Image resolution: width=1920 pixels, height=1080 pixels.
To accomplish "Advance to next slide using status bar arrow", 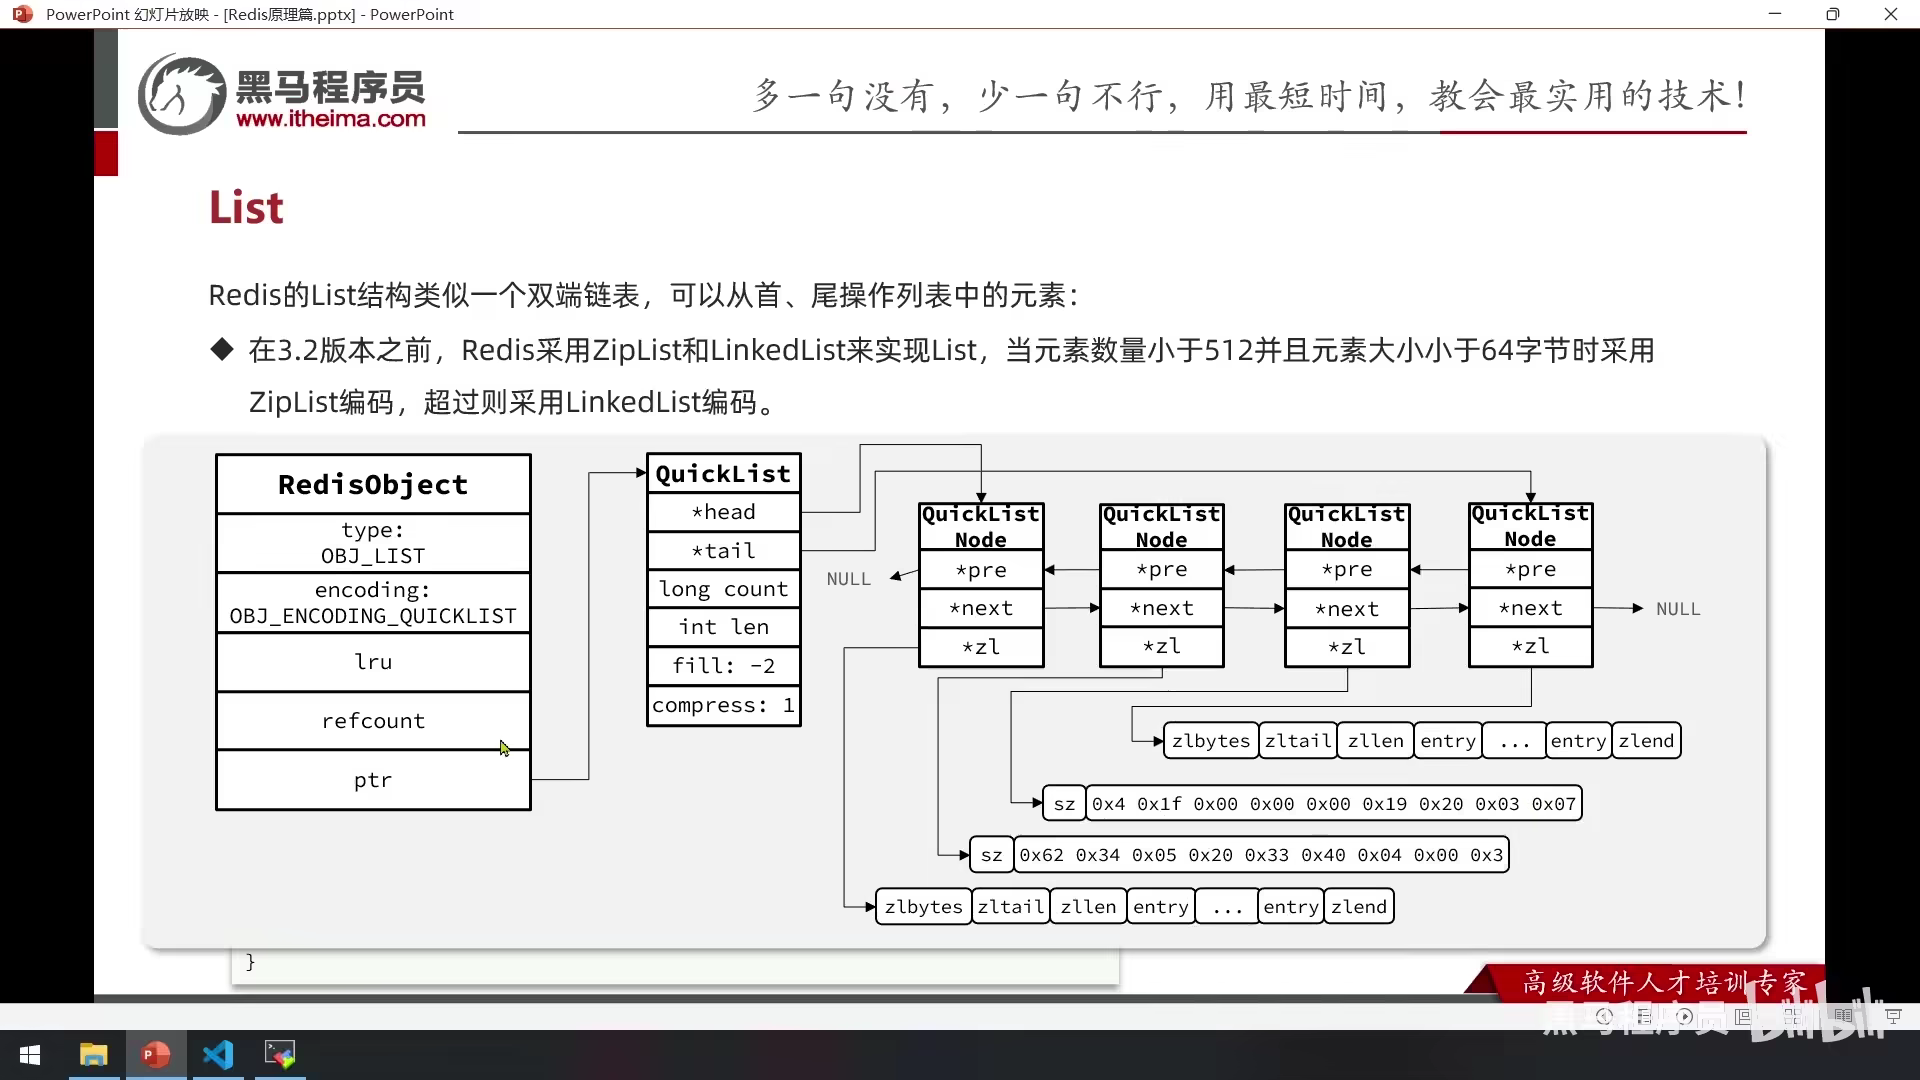I will pos(1685,1016).
